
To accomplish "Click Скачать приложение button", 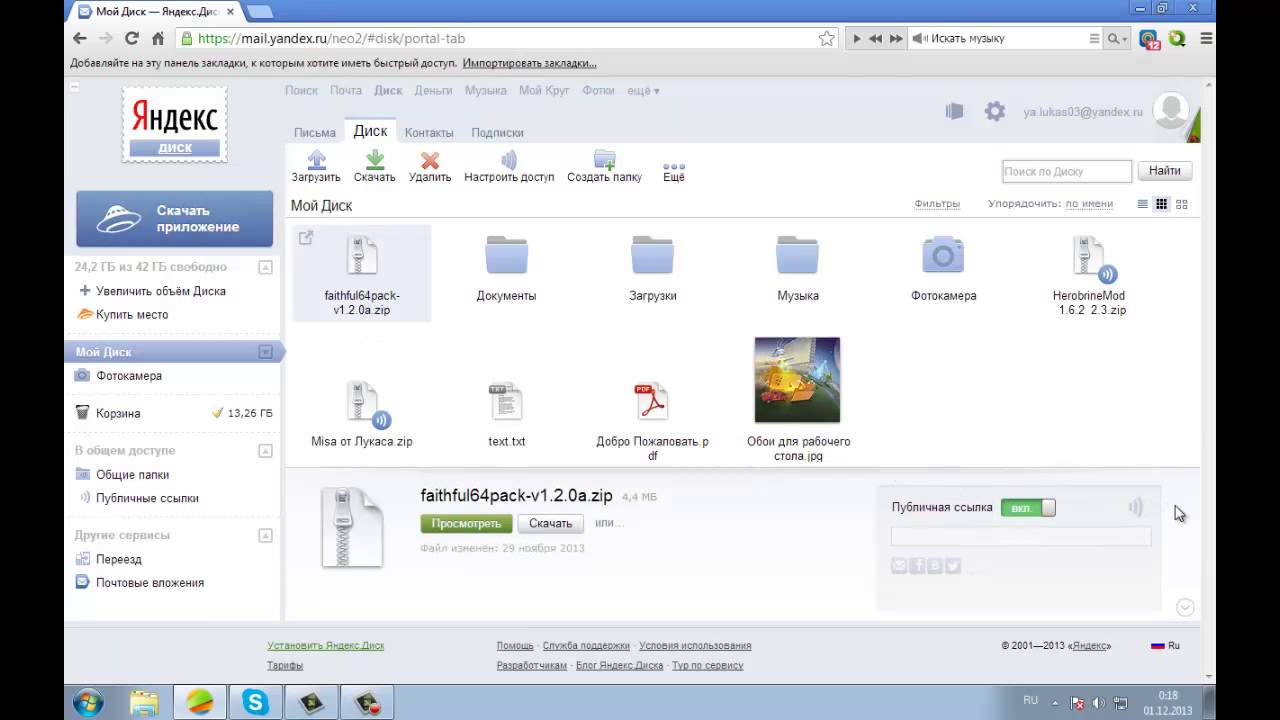I will tap(175, 219).
